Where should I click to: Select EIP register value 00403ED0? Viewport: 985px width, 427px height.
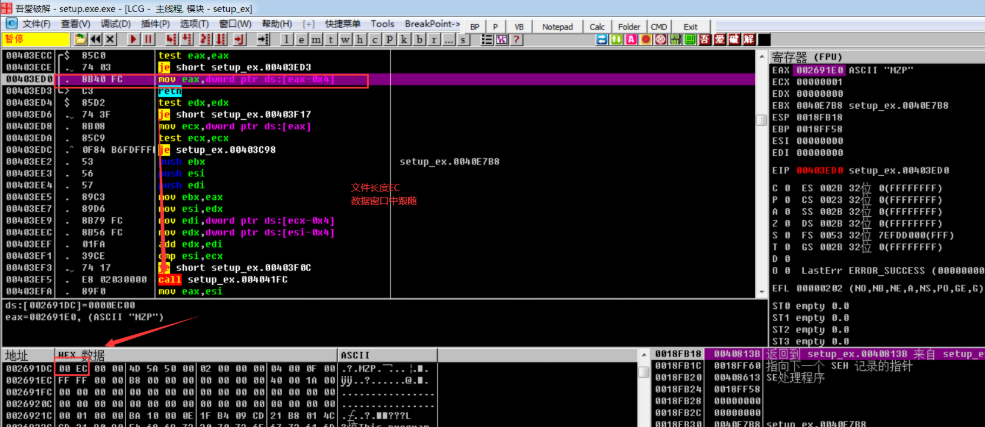coord(820,170)
